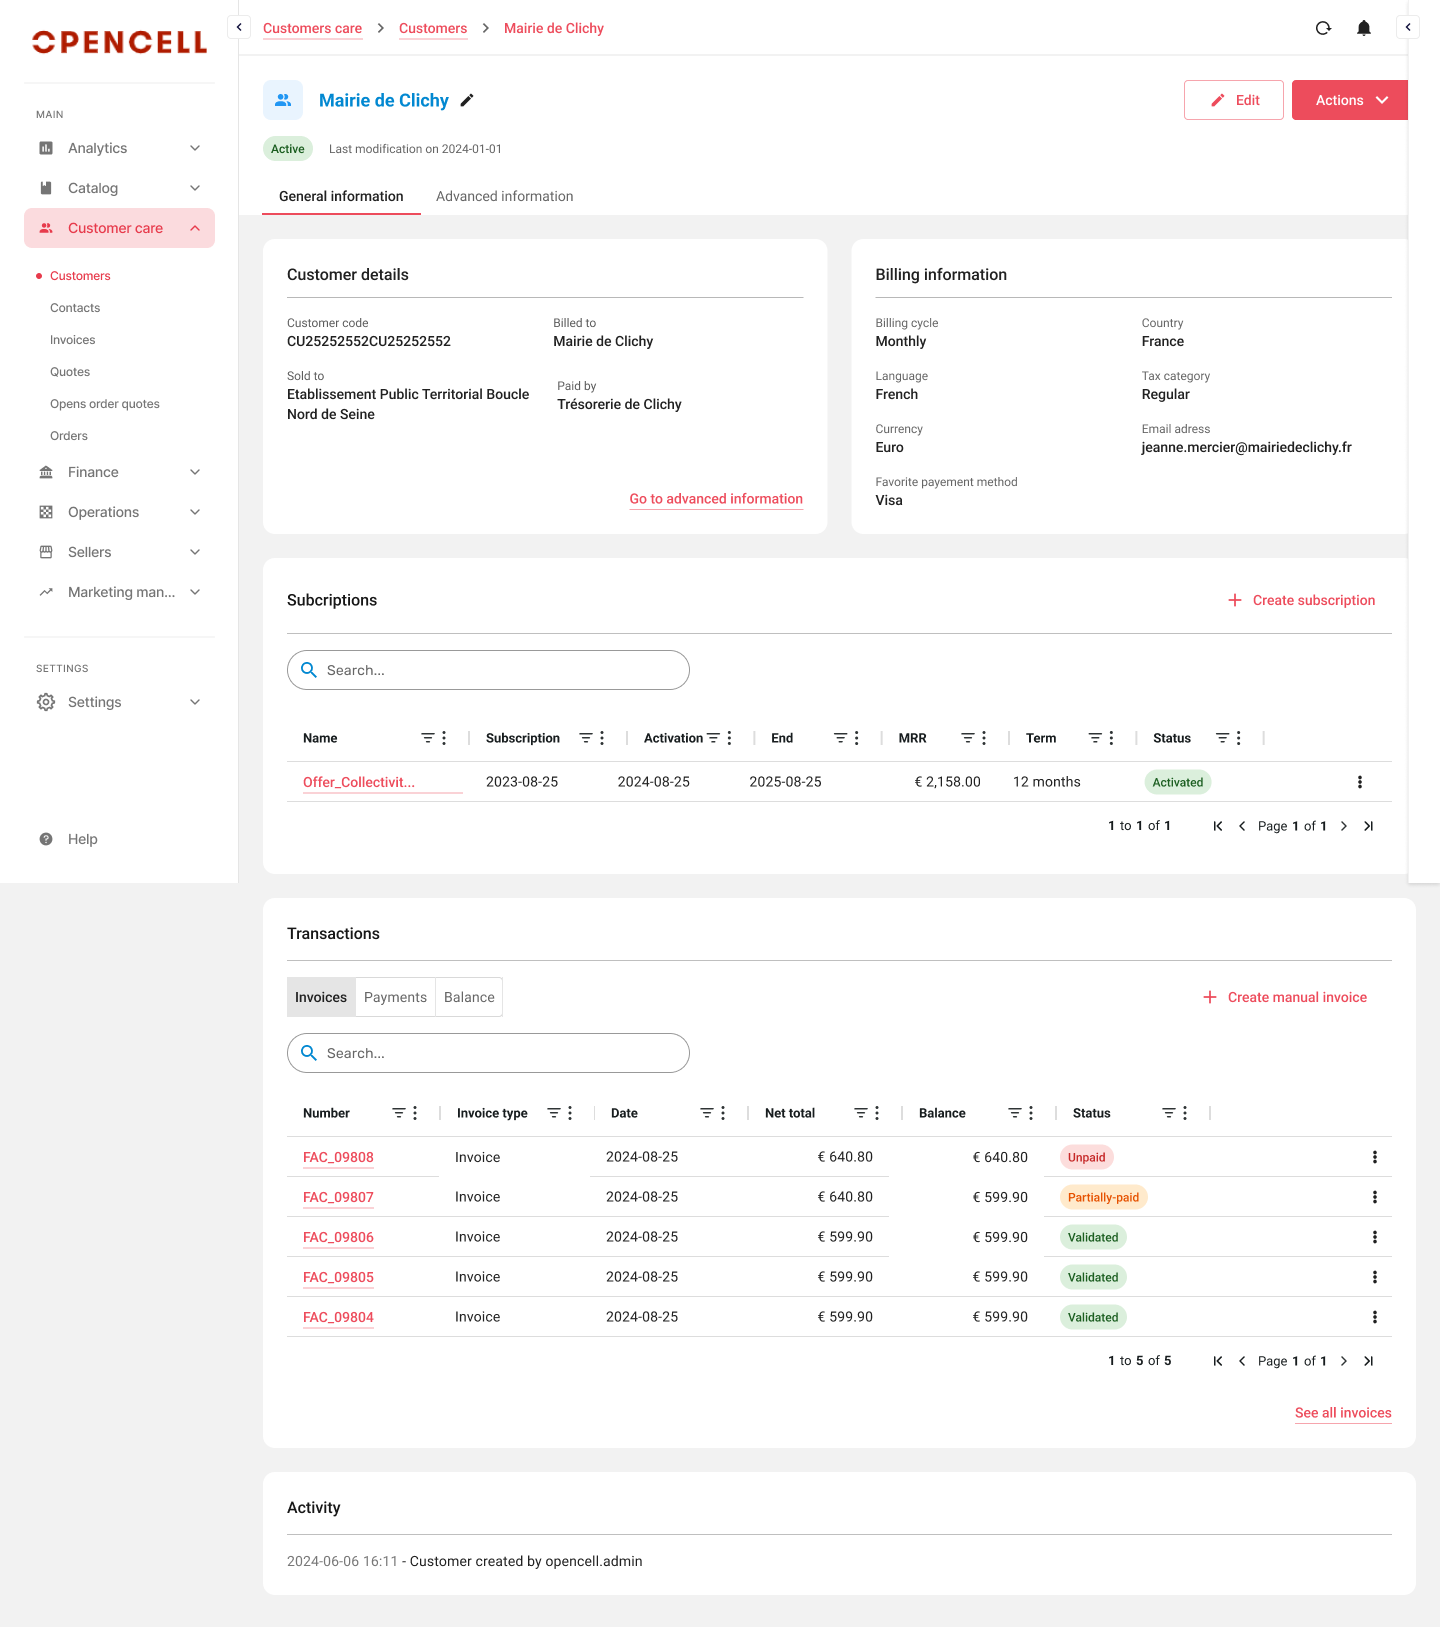This screenshot has height=1627, width=1440.
Task: Collapse the right panel arrow
Action: pyautogui.click(x=1408, y=27)
